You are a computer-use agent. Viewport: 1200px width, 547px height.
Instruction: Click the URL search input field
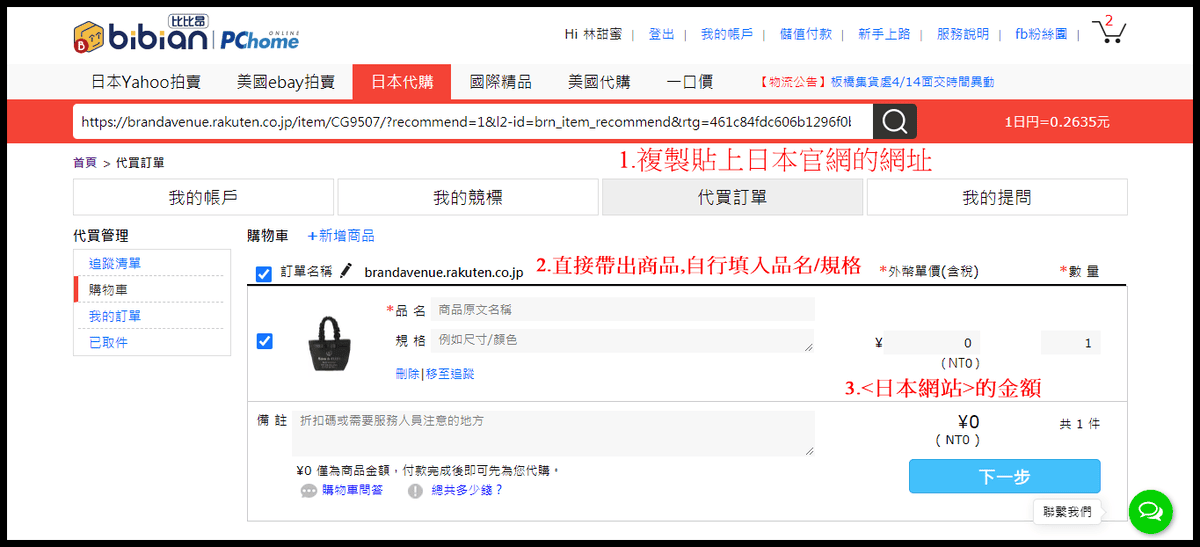click(472, 122)
